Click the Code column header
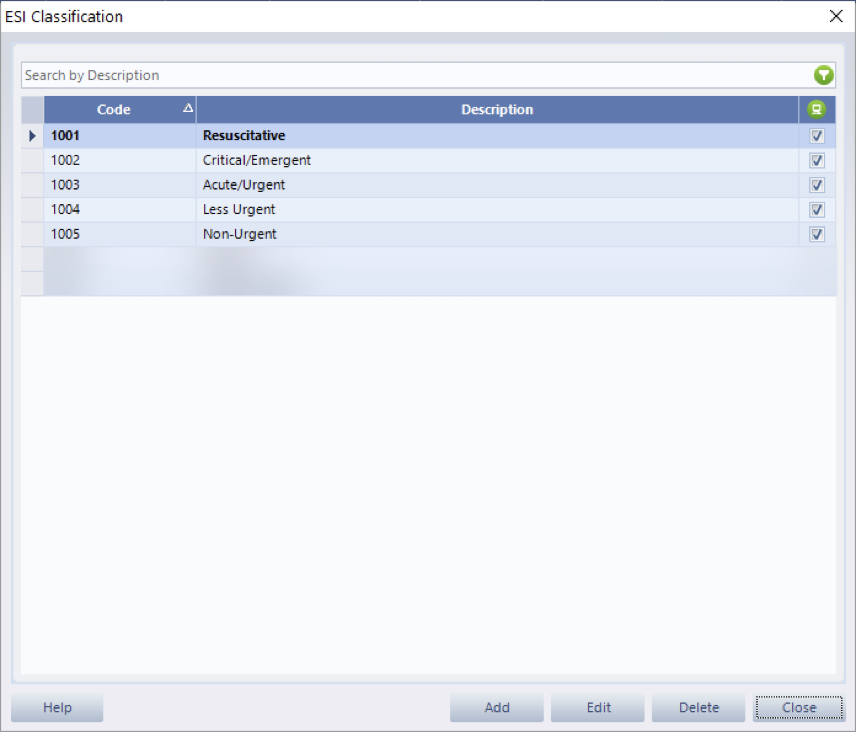This screenshot has height=732, width=856. 114,110
